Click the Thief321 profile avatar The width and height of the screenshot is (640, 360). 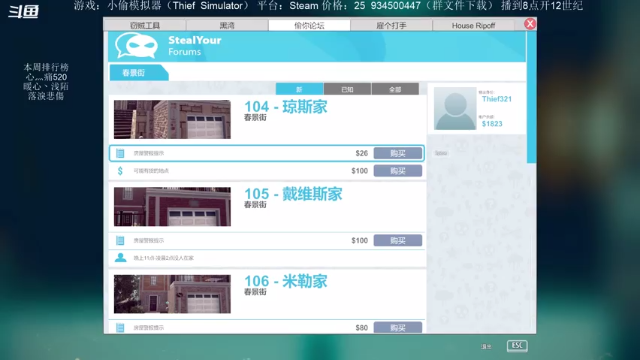(455, 109)
